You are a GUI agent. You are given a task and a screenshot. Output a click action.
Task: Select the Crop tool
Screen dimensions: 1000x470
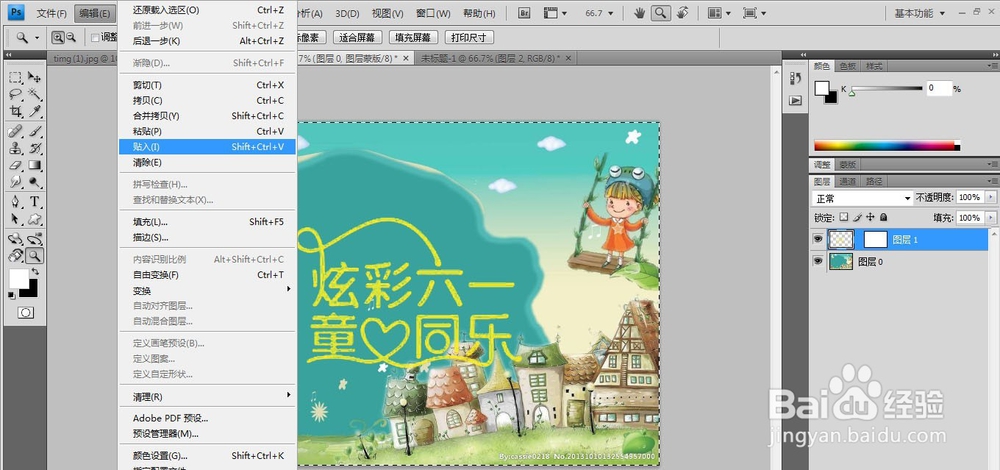[x=16, y=112]
